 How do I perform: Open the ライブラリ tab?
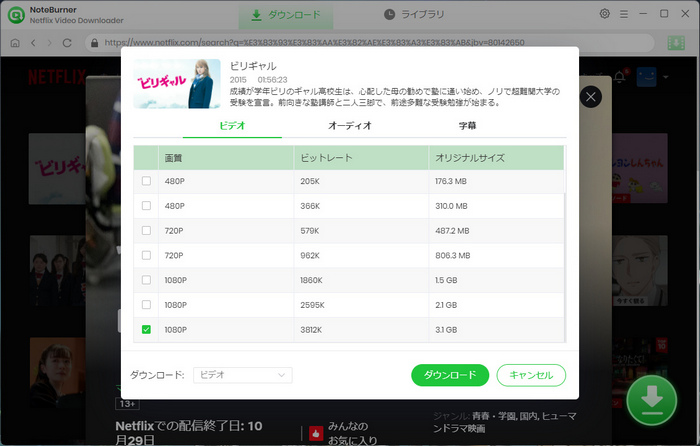(414, 15)
